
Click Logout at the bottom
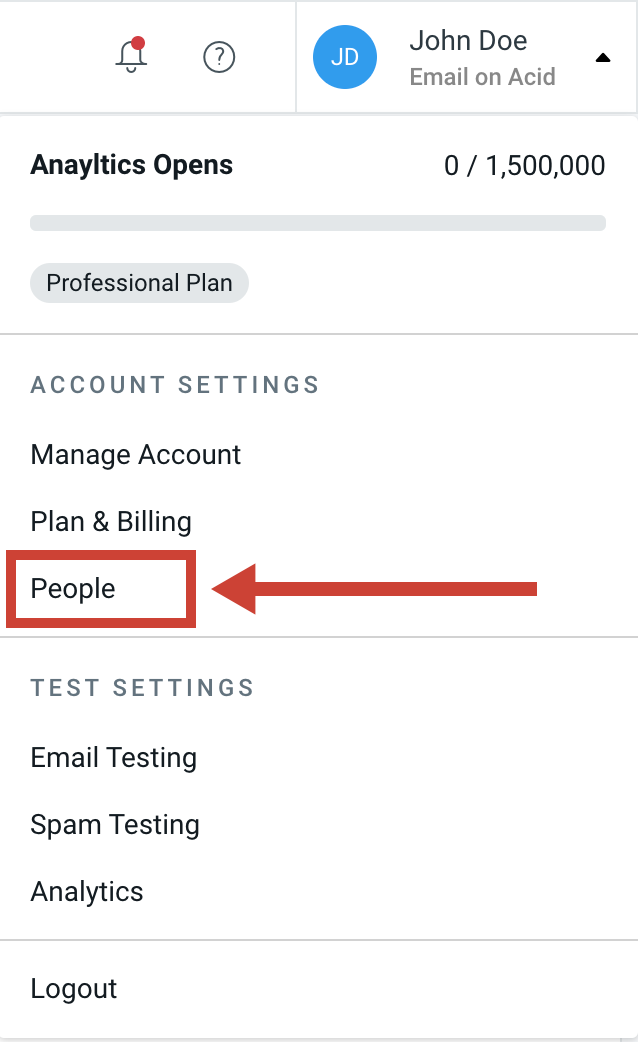point(73,989)
